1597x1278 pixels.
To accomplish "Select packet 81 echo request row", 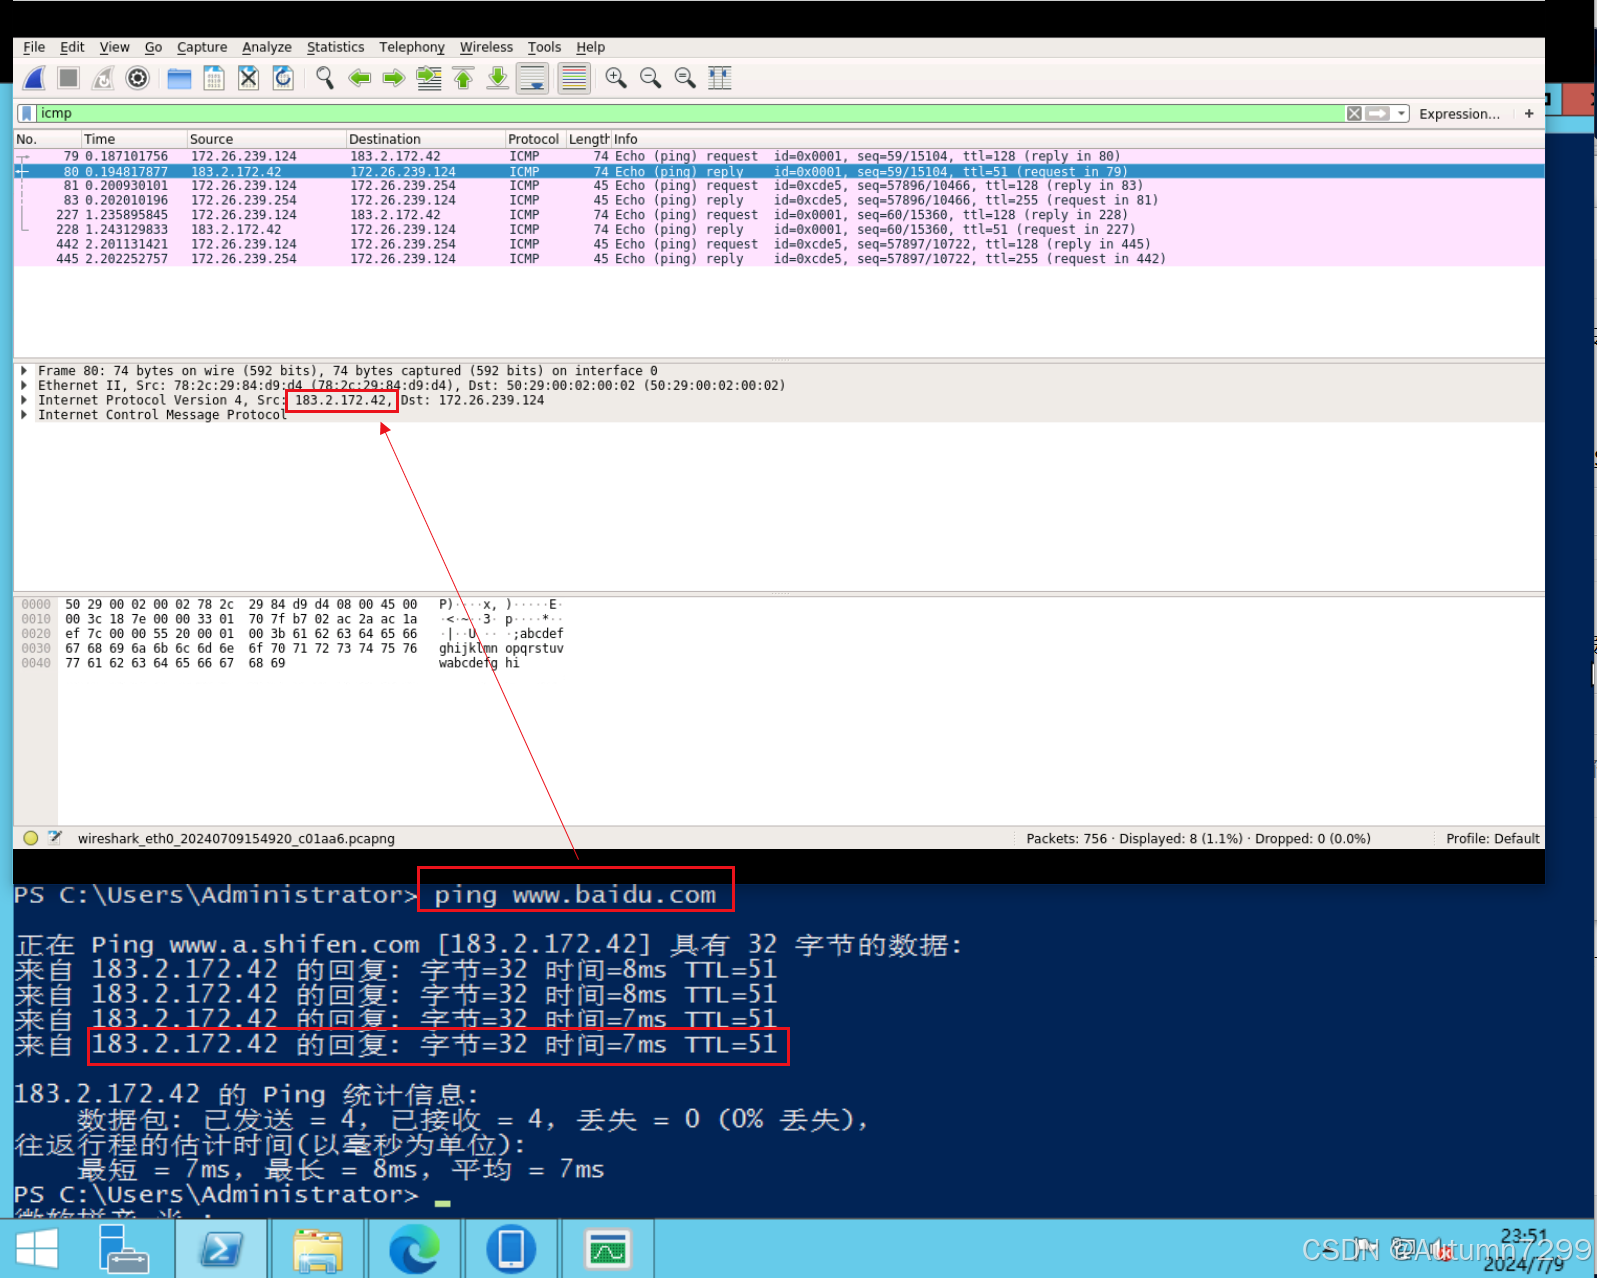I will tap(779, 186).
